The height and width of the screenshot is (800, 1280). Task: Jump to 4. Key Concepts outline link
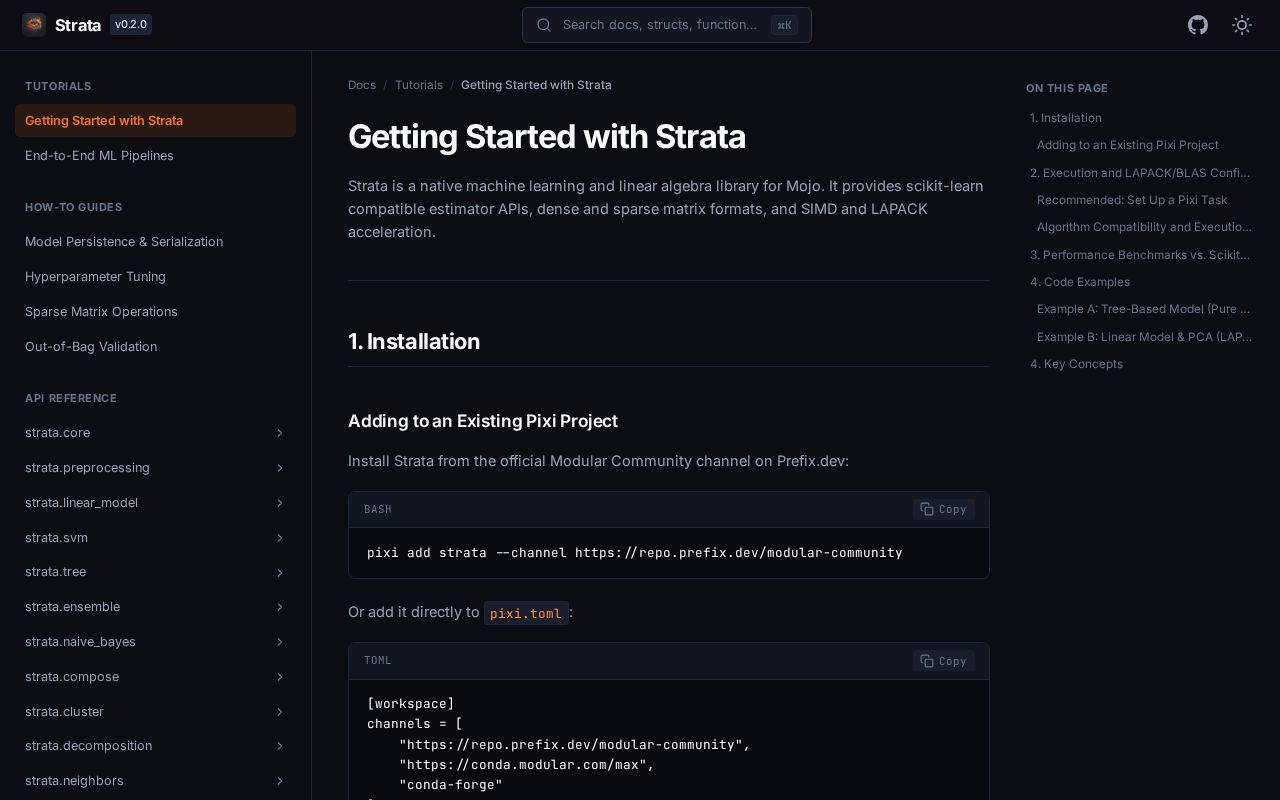tap(1076, 364)
